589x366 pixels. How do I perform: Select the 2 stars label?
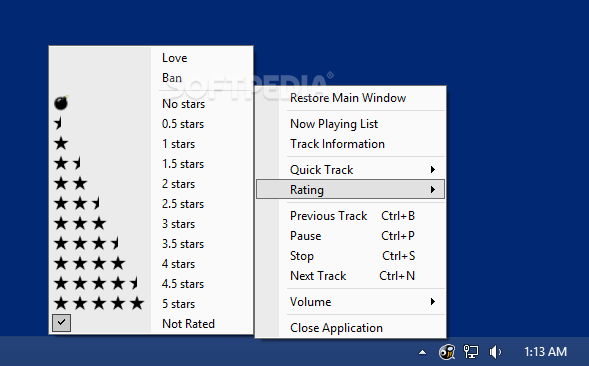[178, 183]
